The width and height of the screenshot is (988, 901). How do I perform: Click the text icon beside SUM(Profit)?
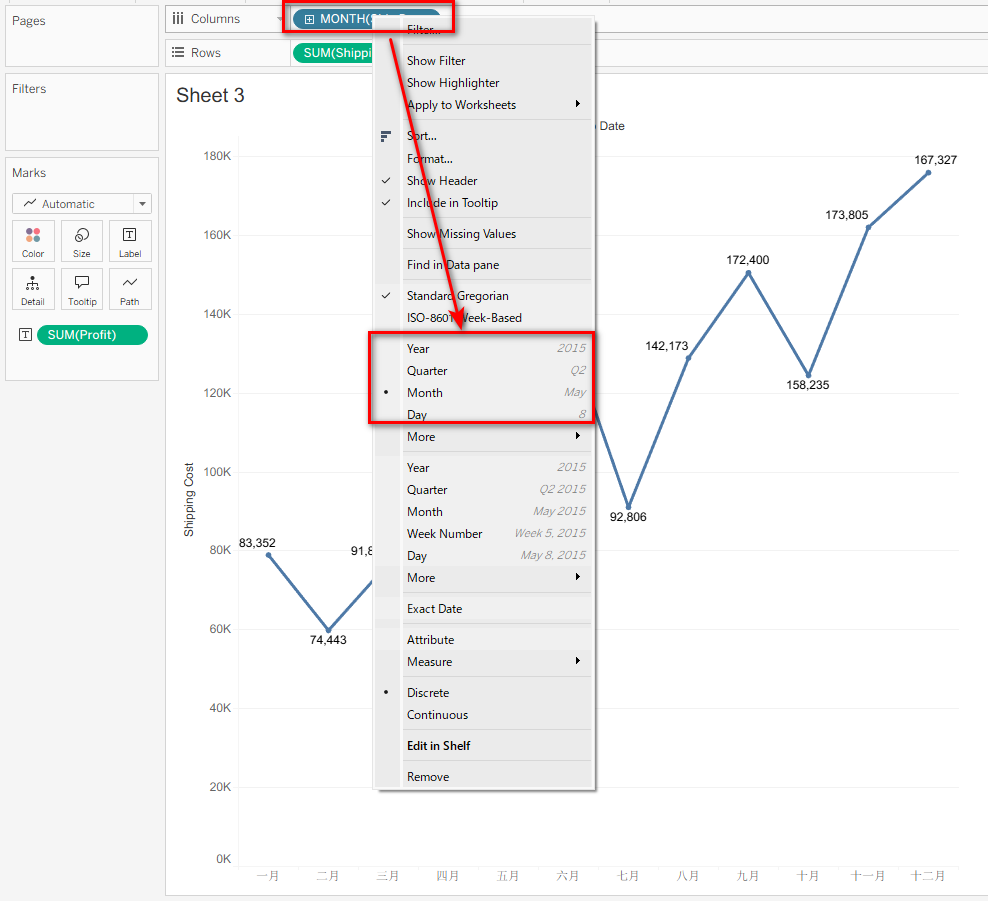tap(25, 335)
